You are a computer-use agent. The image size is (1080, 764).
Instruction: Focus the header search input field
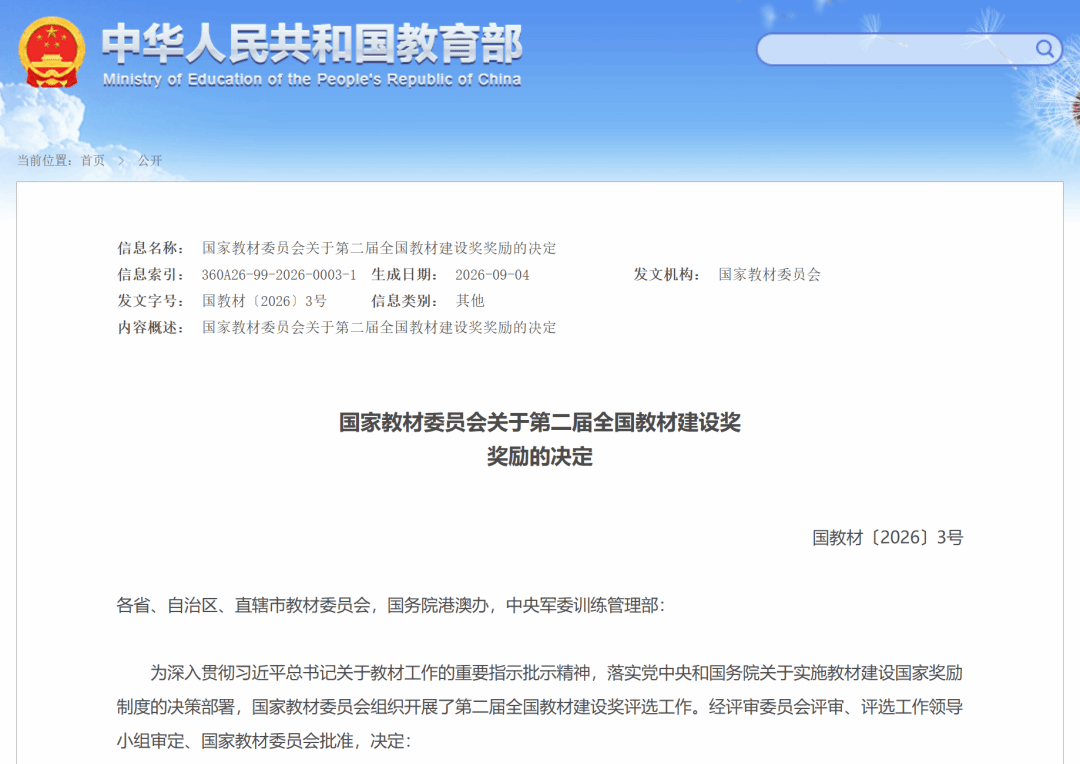[x=896, y=50]
